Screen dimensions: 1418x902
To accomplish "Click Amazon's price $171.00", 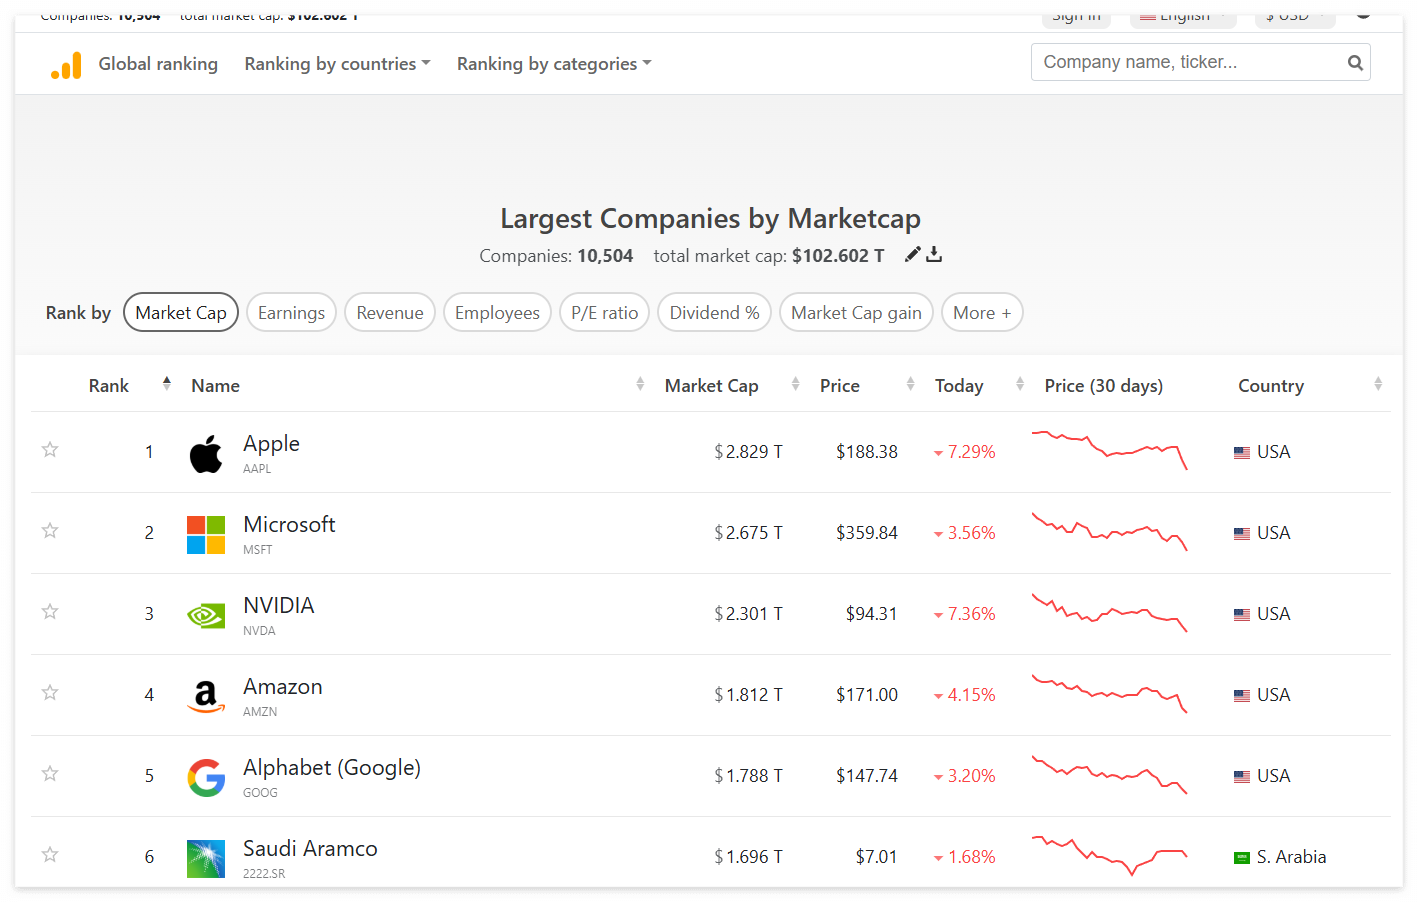I will 867,695.
